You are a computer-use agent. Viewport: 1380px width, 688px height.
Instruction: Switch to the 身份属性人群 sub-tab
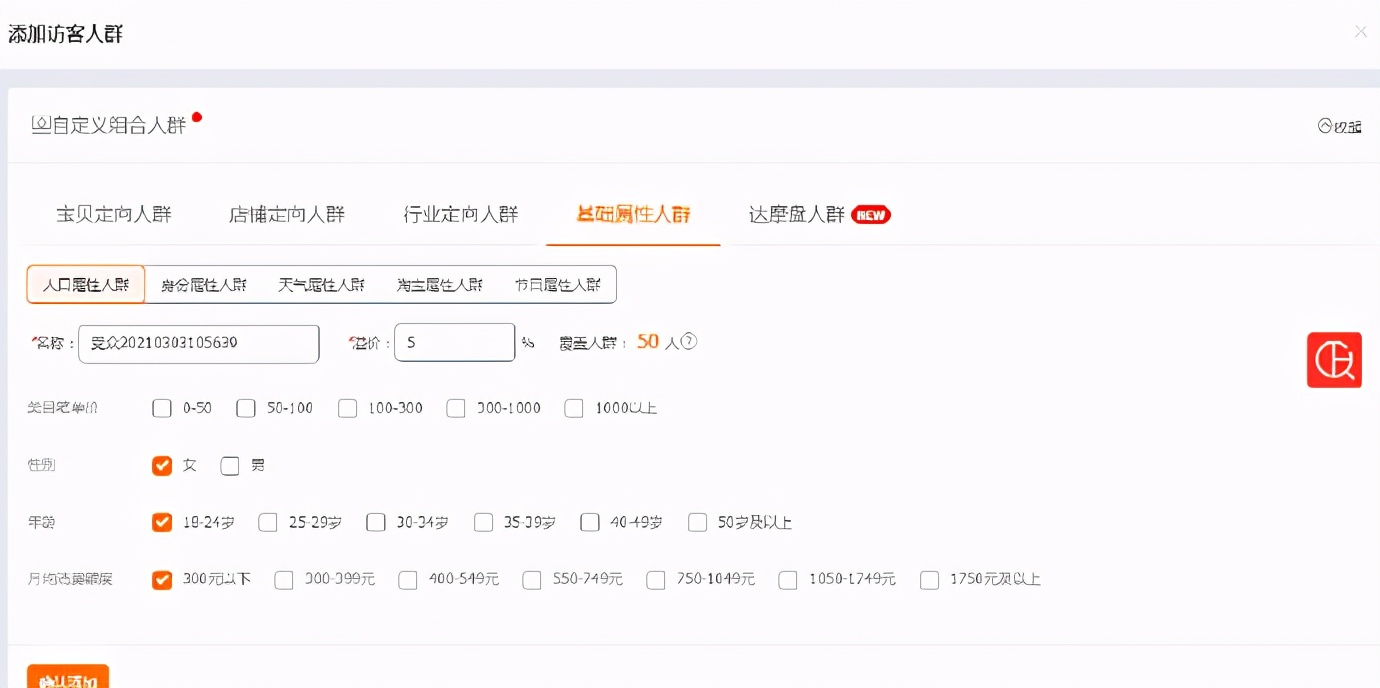click(x=203, y=283)
